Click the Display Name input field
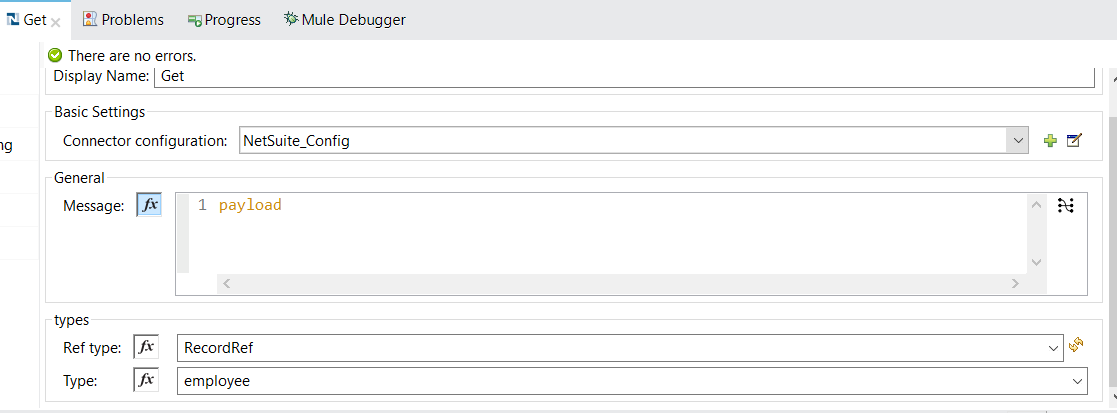This screenshot has height=413, width=1117. point(624,75)
